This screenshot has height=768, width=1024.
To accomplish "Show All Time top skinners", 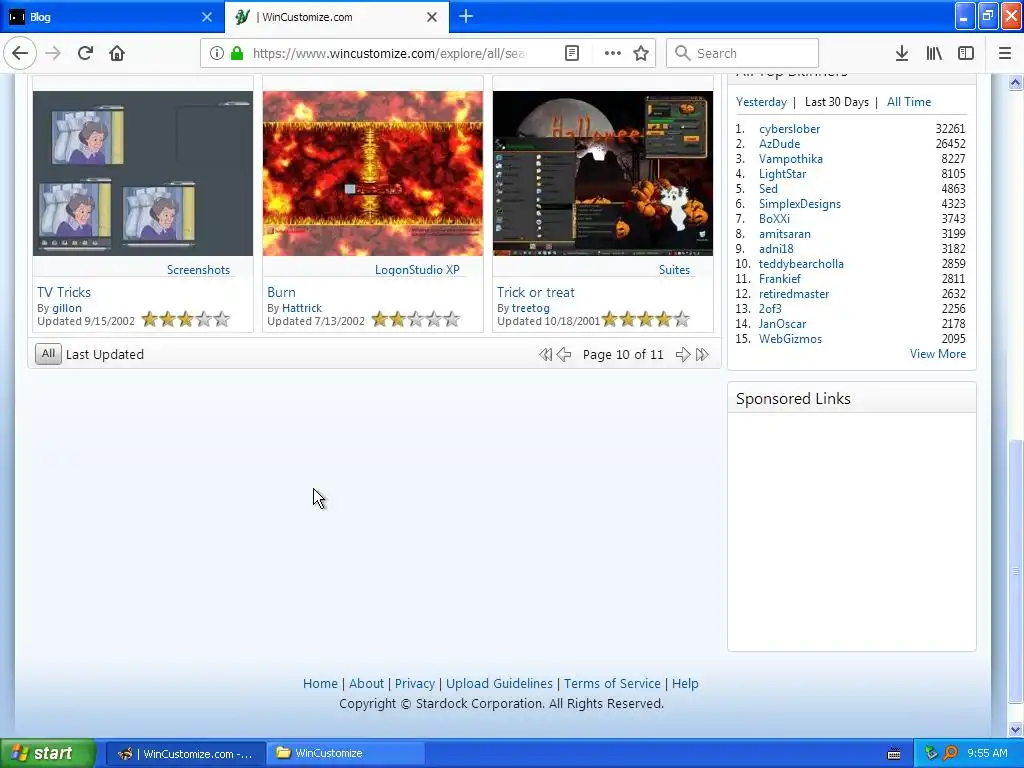I will click(908, 102).
